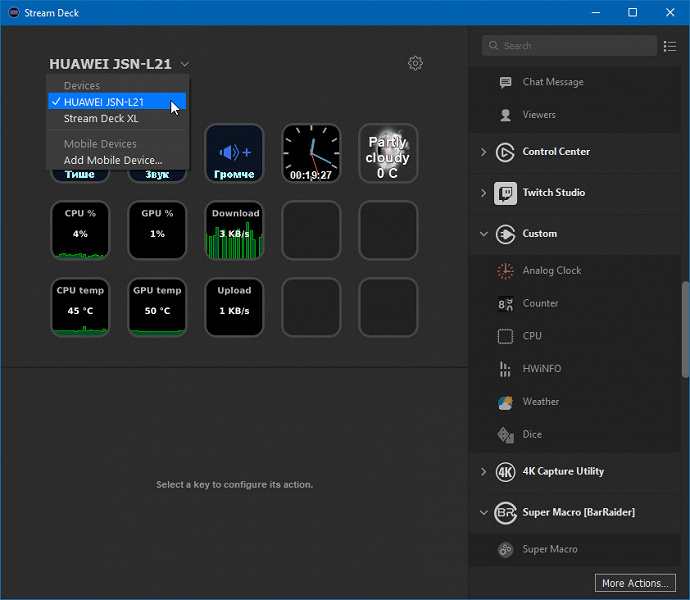Choose Add Mobile Device... menu entry
Viewport: 690px width, 600px height.
click(117, 160)
